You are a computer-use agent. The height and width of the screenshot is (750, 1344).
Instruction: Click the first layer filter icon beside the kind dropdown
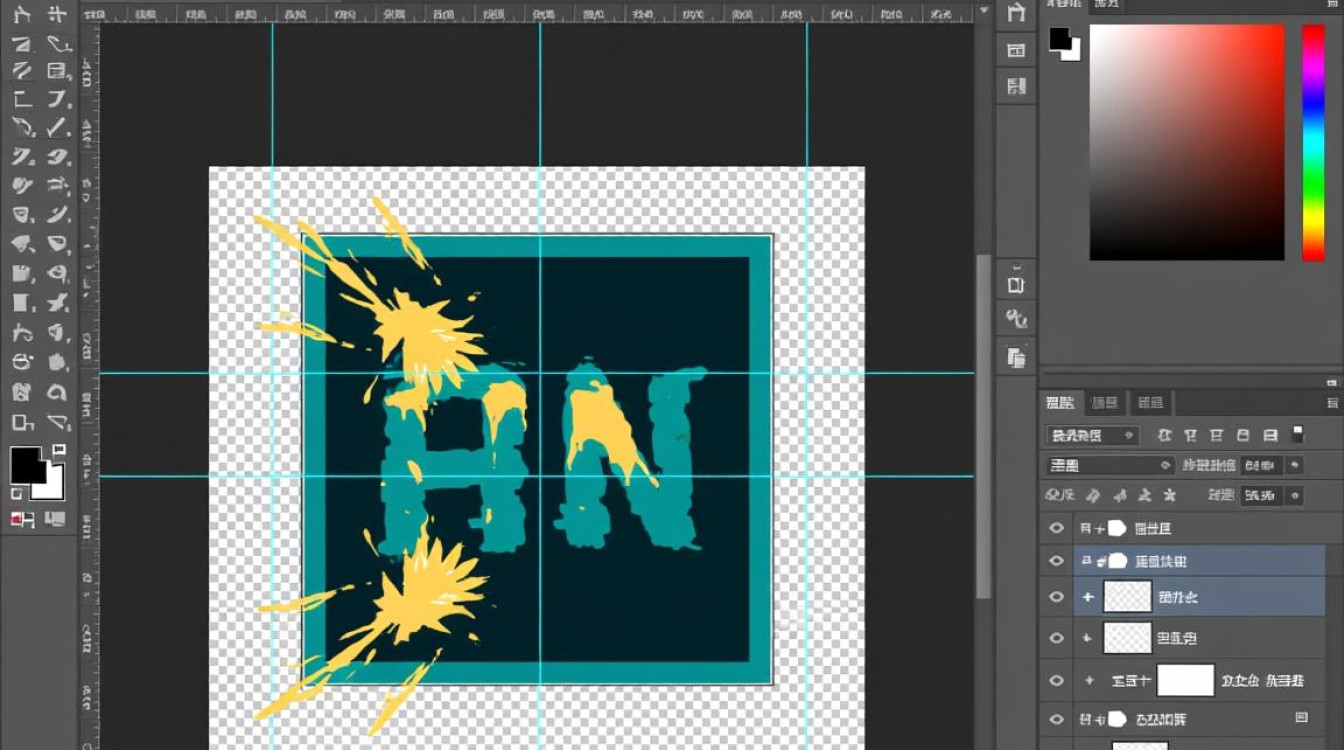[x=1165, y=436]
